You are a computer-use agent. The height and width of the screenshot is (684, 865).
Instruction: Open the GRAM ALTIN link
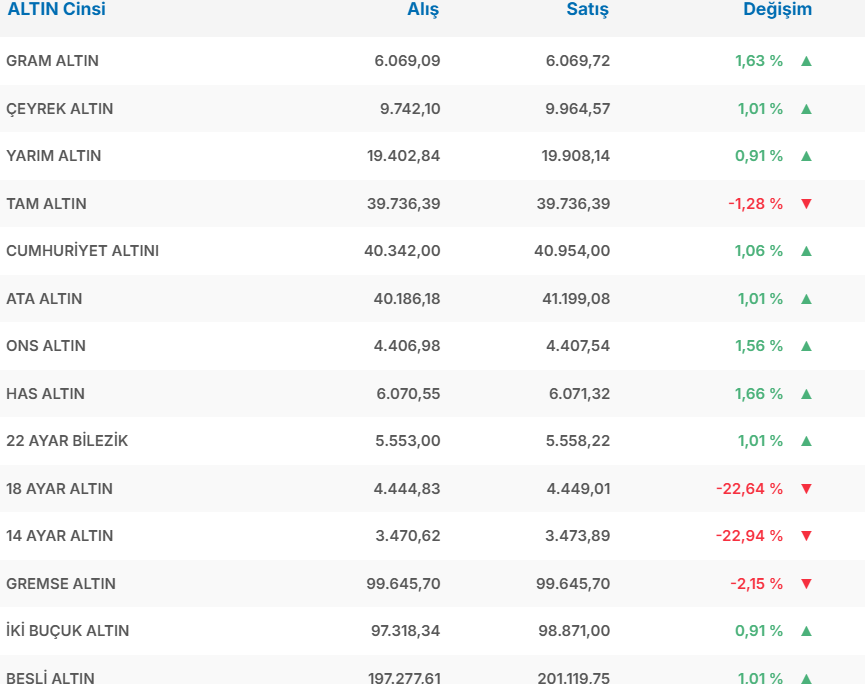tap(52, 61)
